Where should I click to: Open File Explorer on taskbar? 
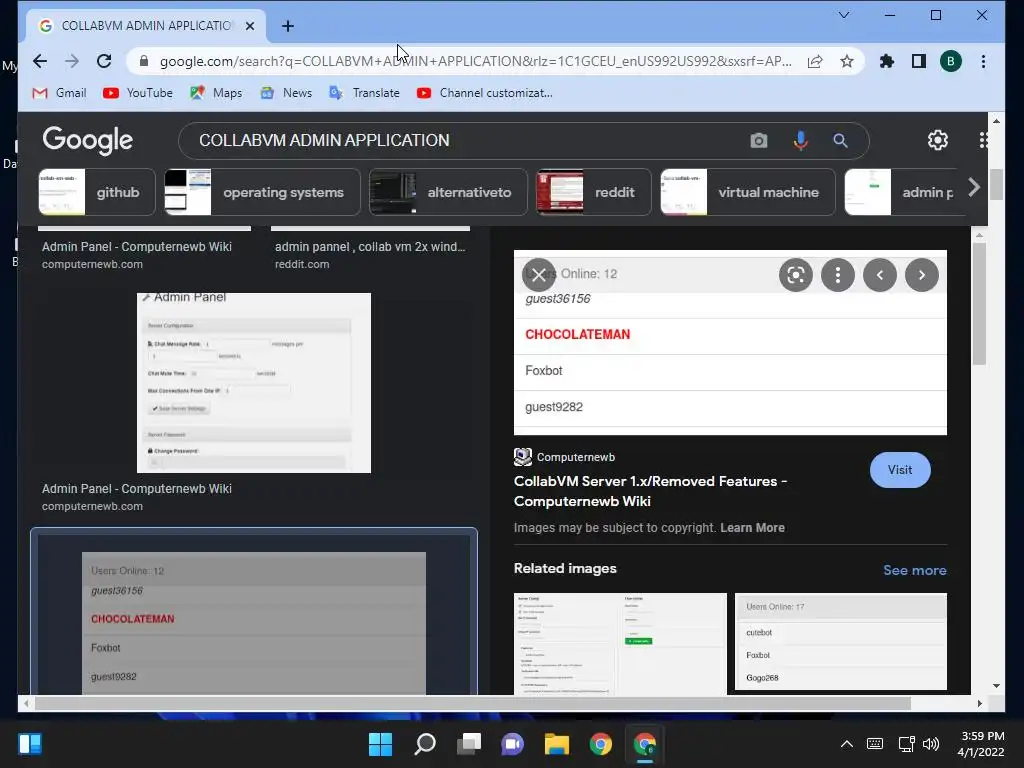(556, 744)
